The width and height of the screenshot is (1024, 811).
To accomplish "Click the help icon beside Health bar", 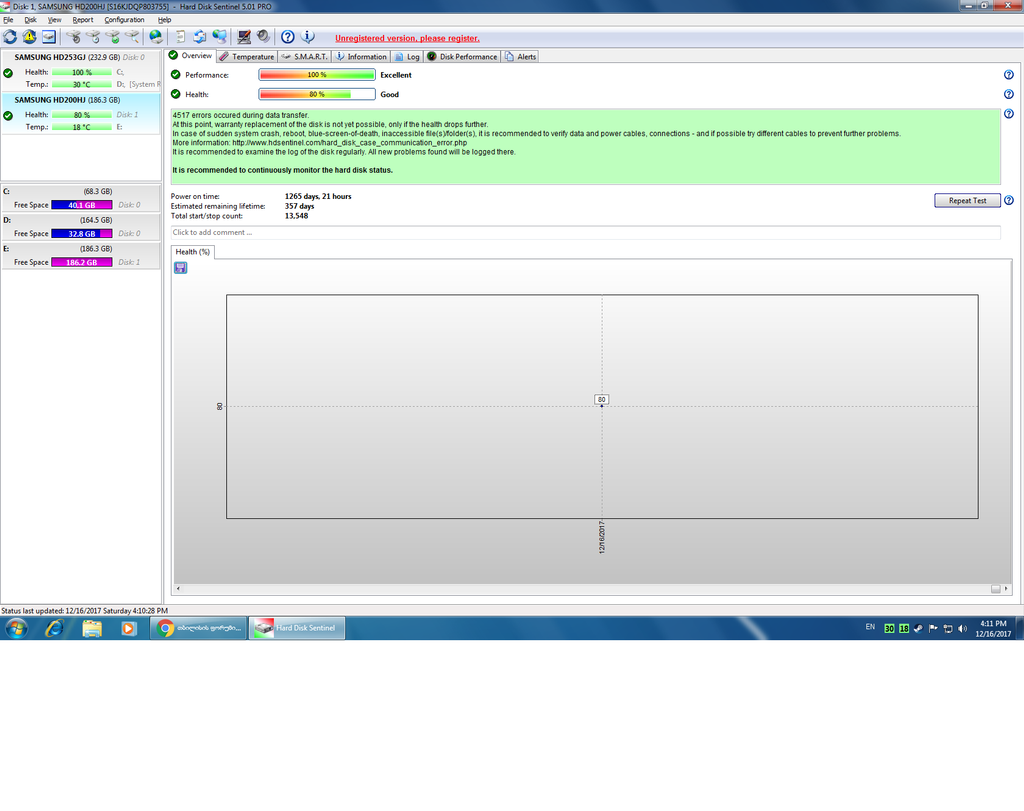I will pyautogui.click(x=1008, y=95).
